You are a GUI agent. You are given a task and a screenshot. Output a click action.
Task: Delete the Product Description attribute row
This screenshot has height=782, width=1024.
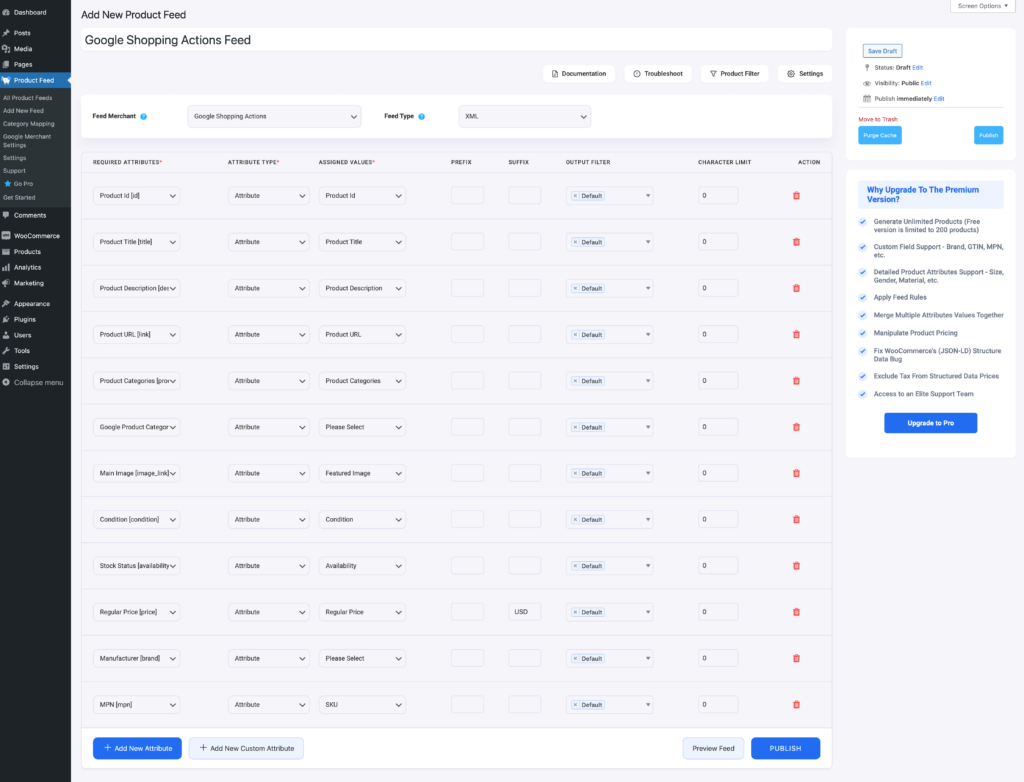pos(796,288)
